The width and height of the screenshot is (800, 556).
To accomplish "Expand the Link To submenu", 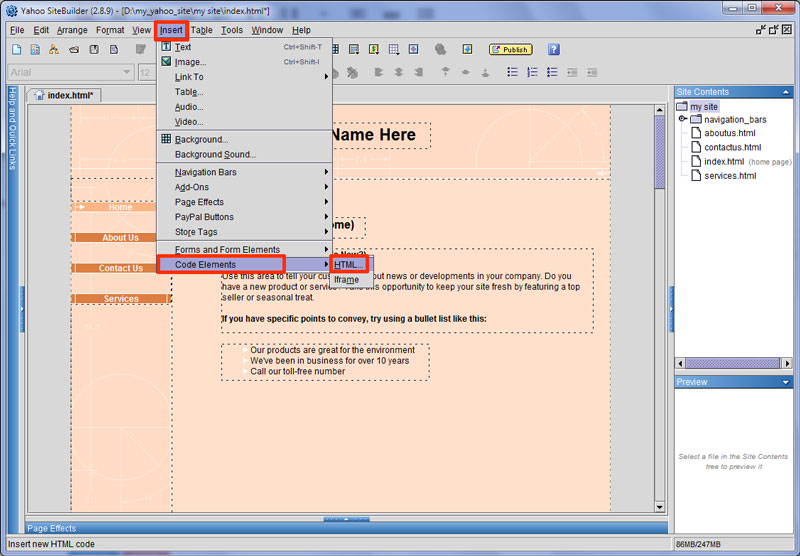I will tap(244, 77).
